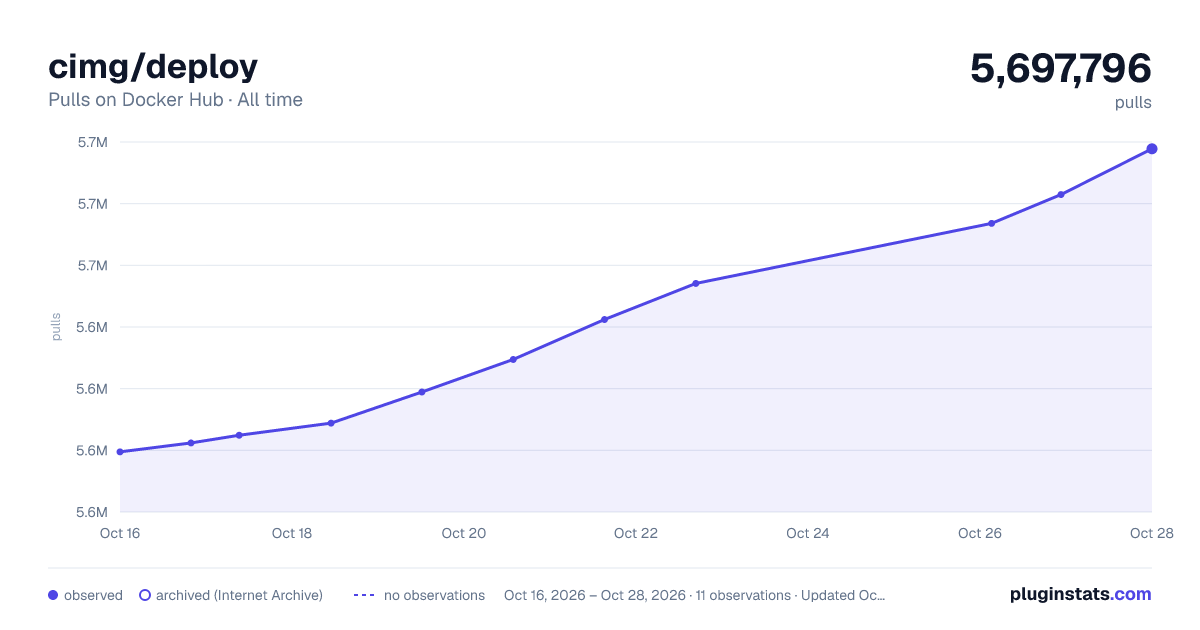
Task: Click the first data point at Oct 16
Action: point(120,452)
